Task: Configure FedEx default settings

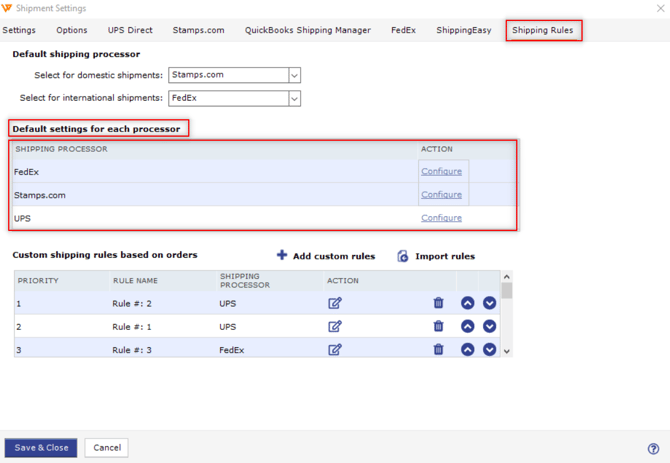Action: pyautogui.click(x=441, y=171)
